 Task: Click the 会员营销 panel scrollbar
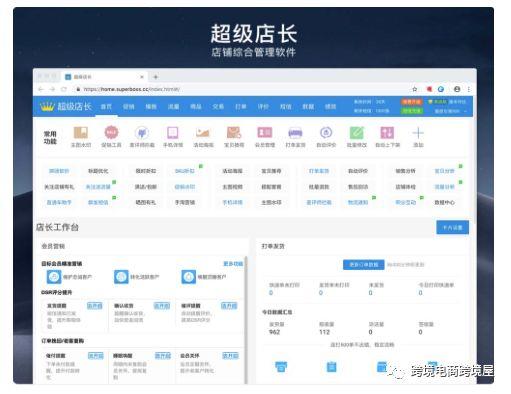click(246, 320)
